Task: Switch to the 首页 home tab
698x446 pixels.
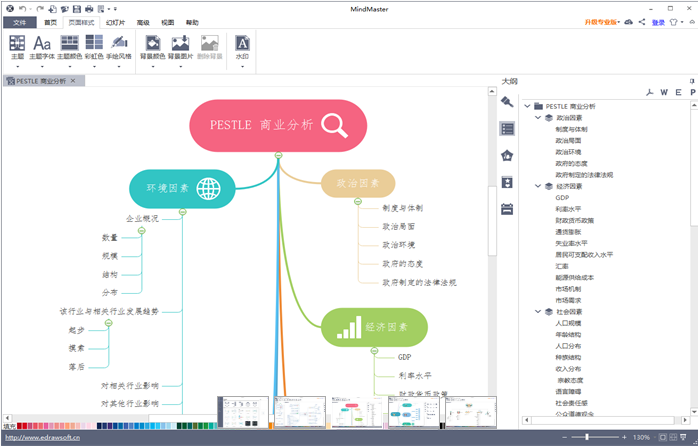Action: coord(50,22)
